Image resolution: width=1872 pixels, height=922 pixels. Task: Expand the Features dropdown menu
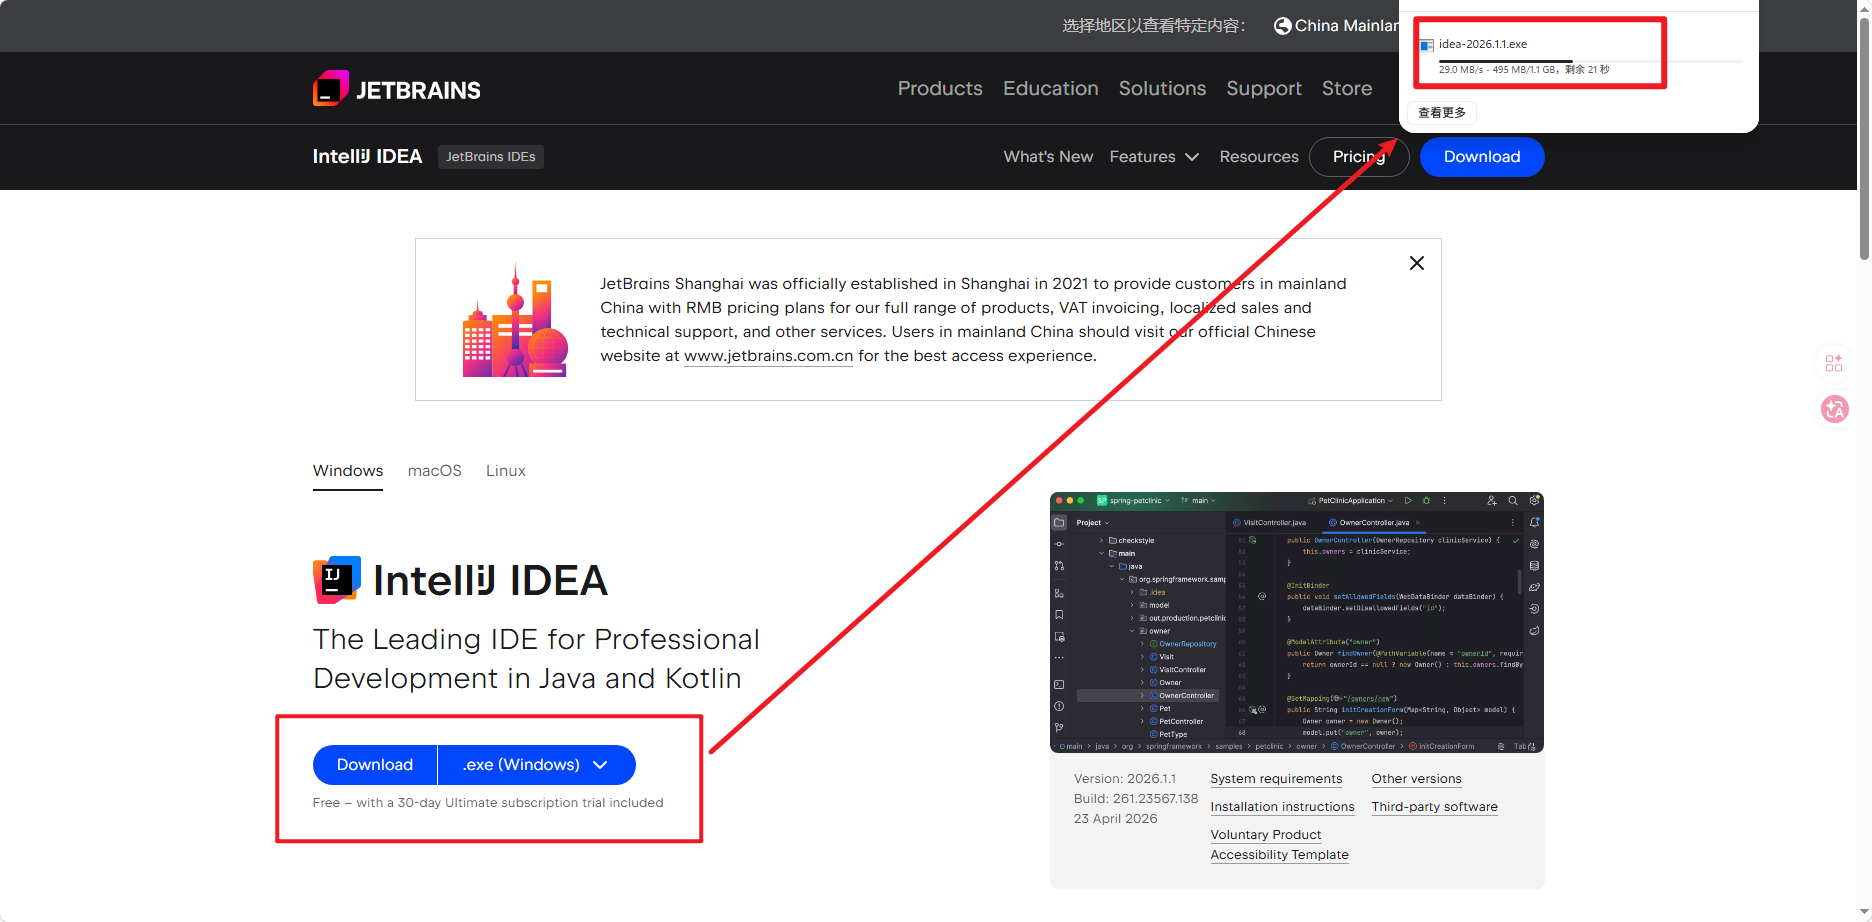point(1154,157)
